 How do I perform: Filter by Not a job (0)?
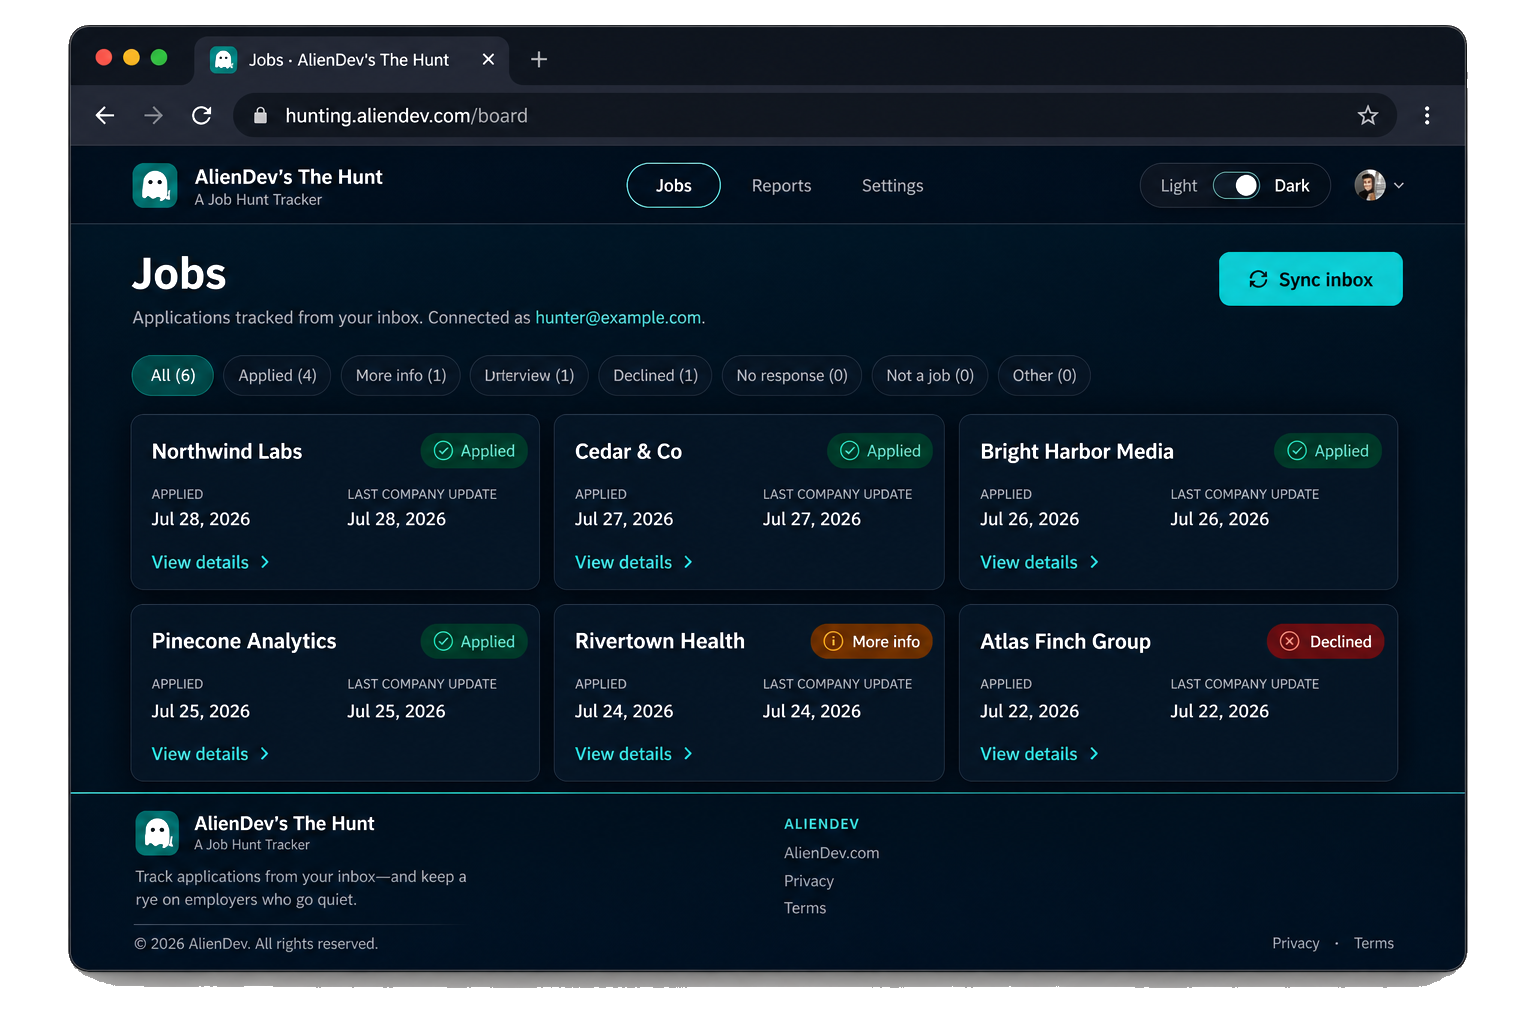pos(930,376)
